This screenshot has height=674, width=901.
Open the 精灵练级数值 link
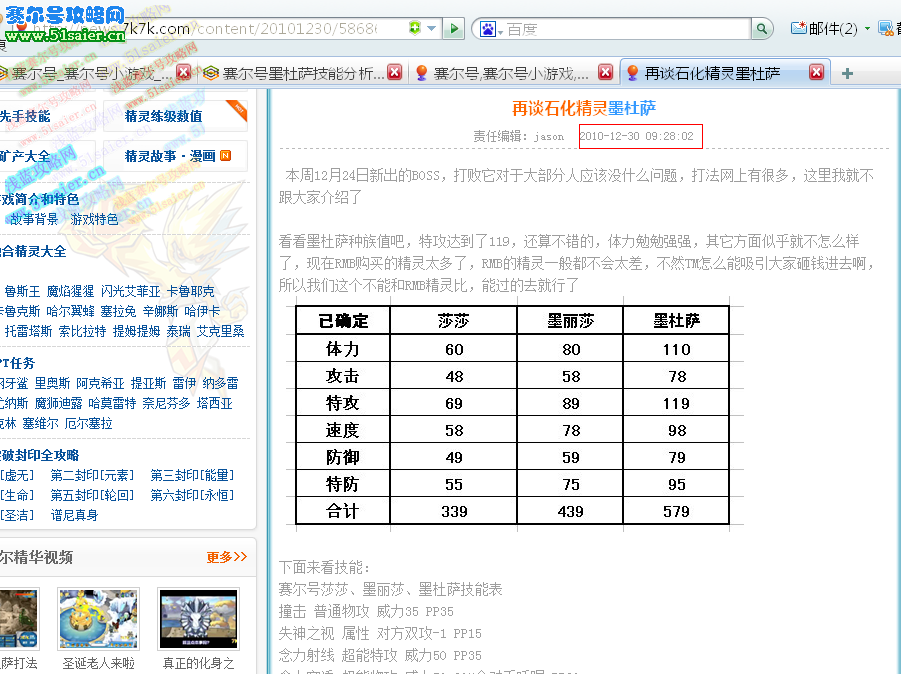[164, 117]
